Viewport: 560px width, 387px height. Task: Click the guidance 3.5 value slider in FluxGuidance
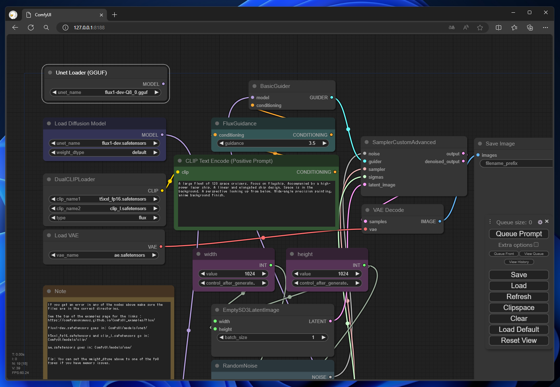point(273,143)
